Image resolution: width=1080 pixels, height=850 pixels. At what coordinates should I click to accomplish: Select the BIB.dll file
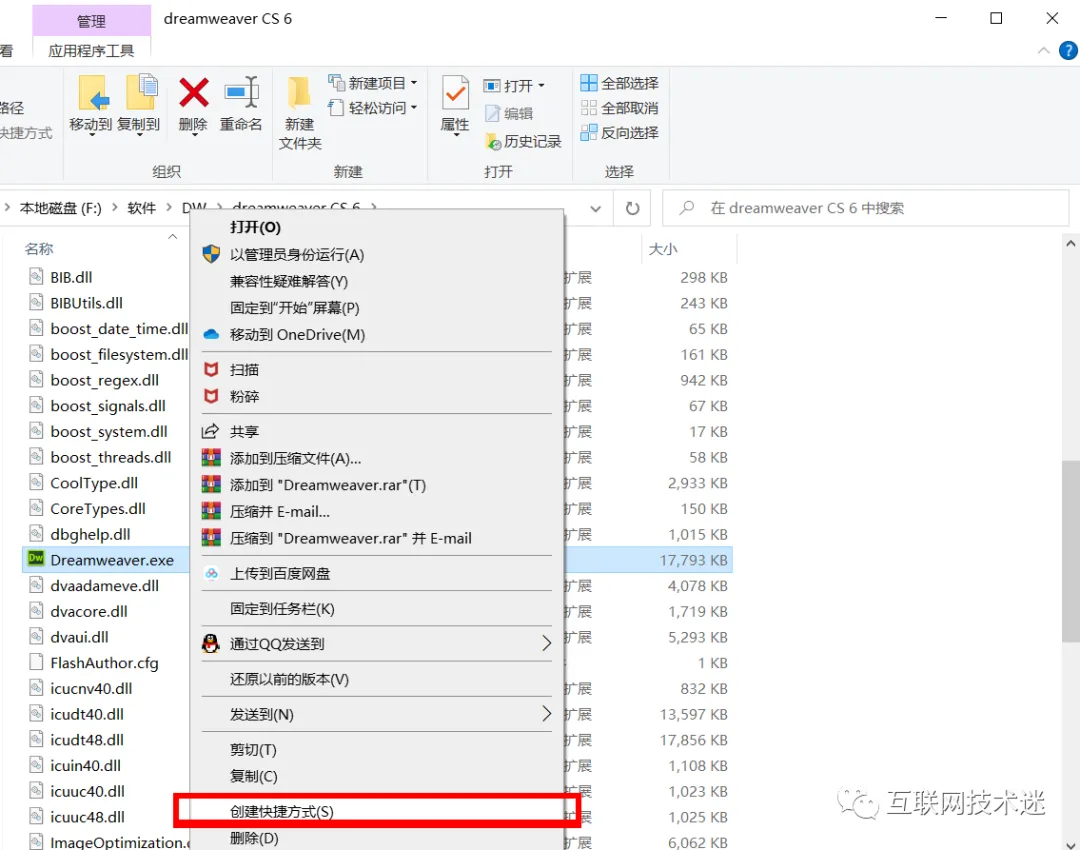[71, 278]
